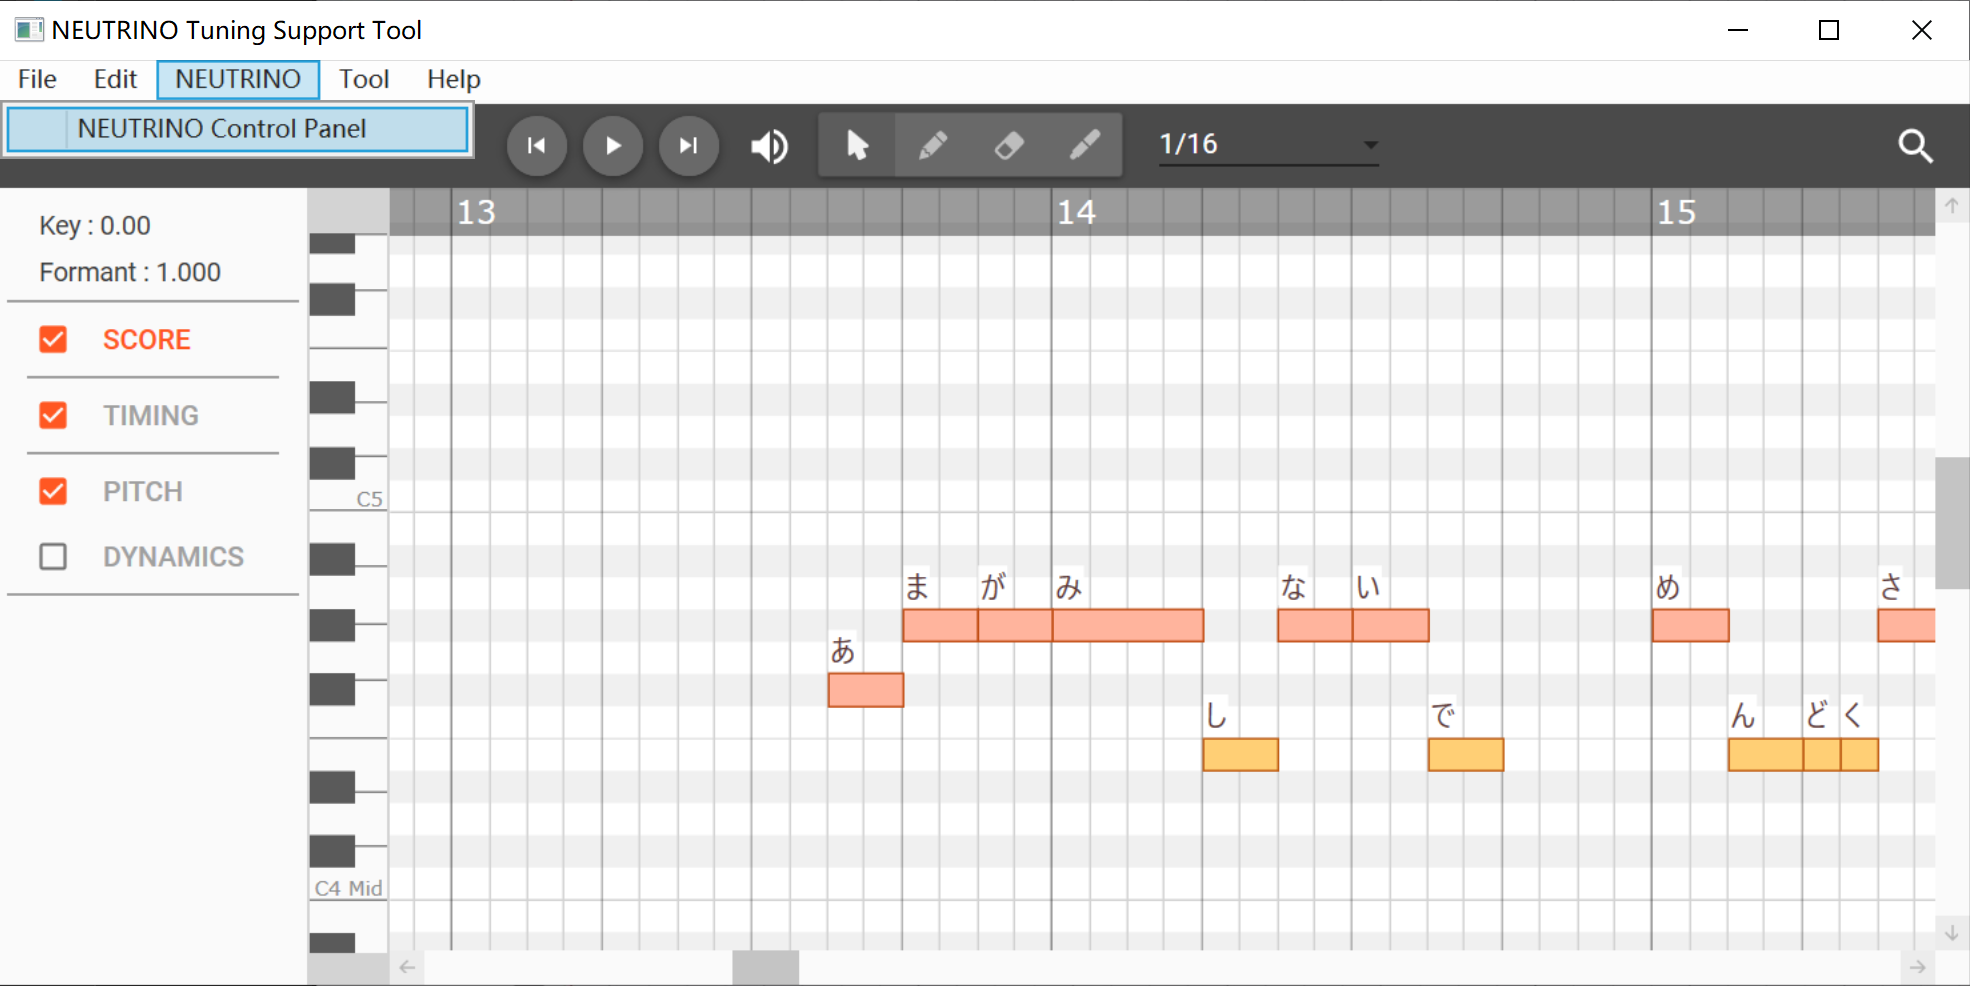Select the long note labeled み

tap(1128, 625)
